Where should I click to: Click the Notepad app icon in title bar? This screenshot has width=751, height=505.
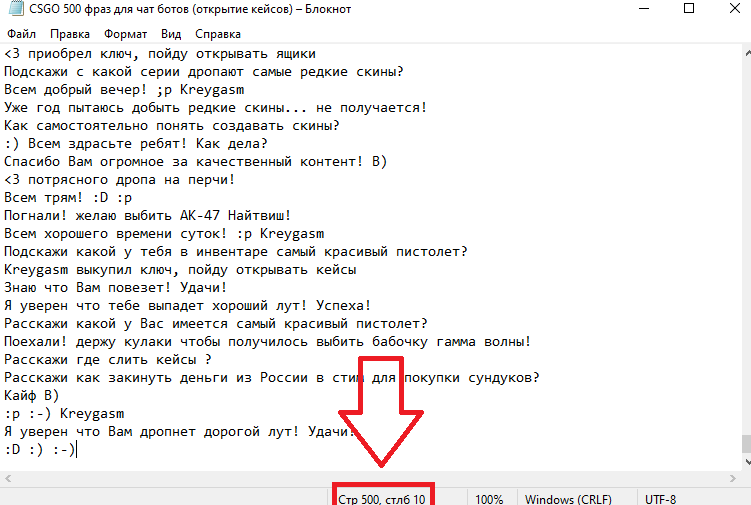click(16, 9)
